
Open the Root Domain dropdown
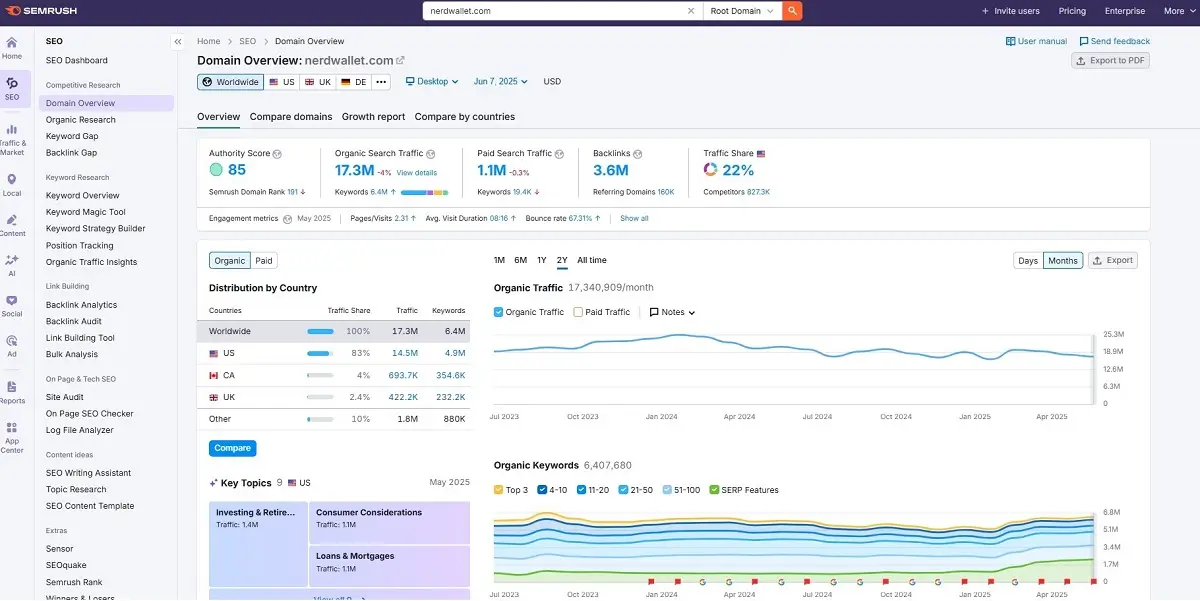[742, 11]
